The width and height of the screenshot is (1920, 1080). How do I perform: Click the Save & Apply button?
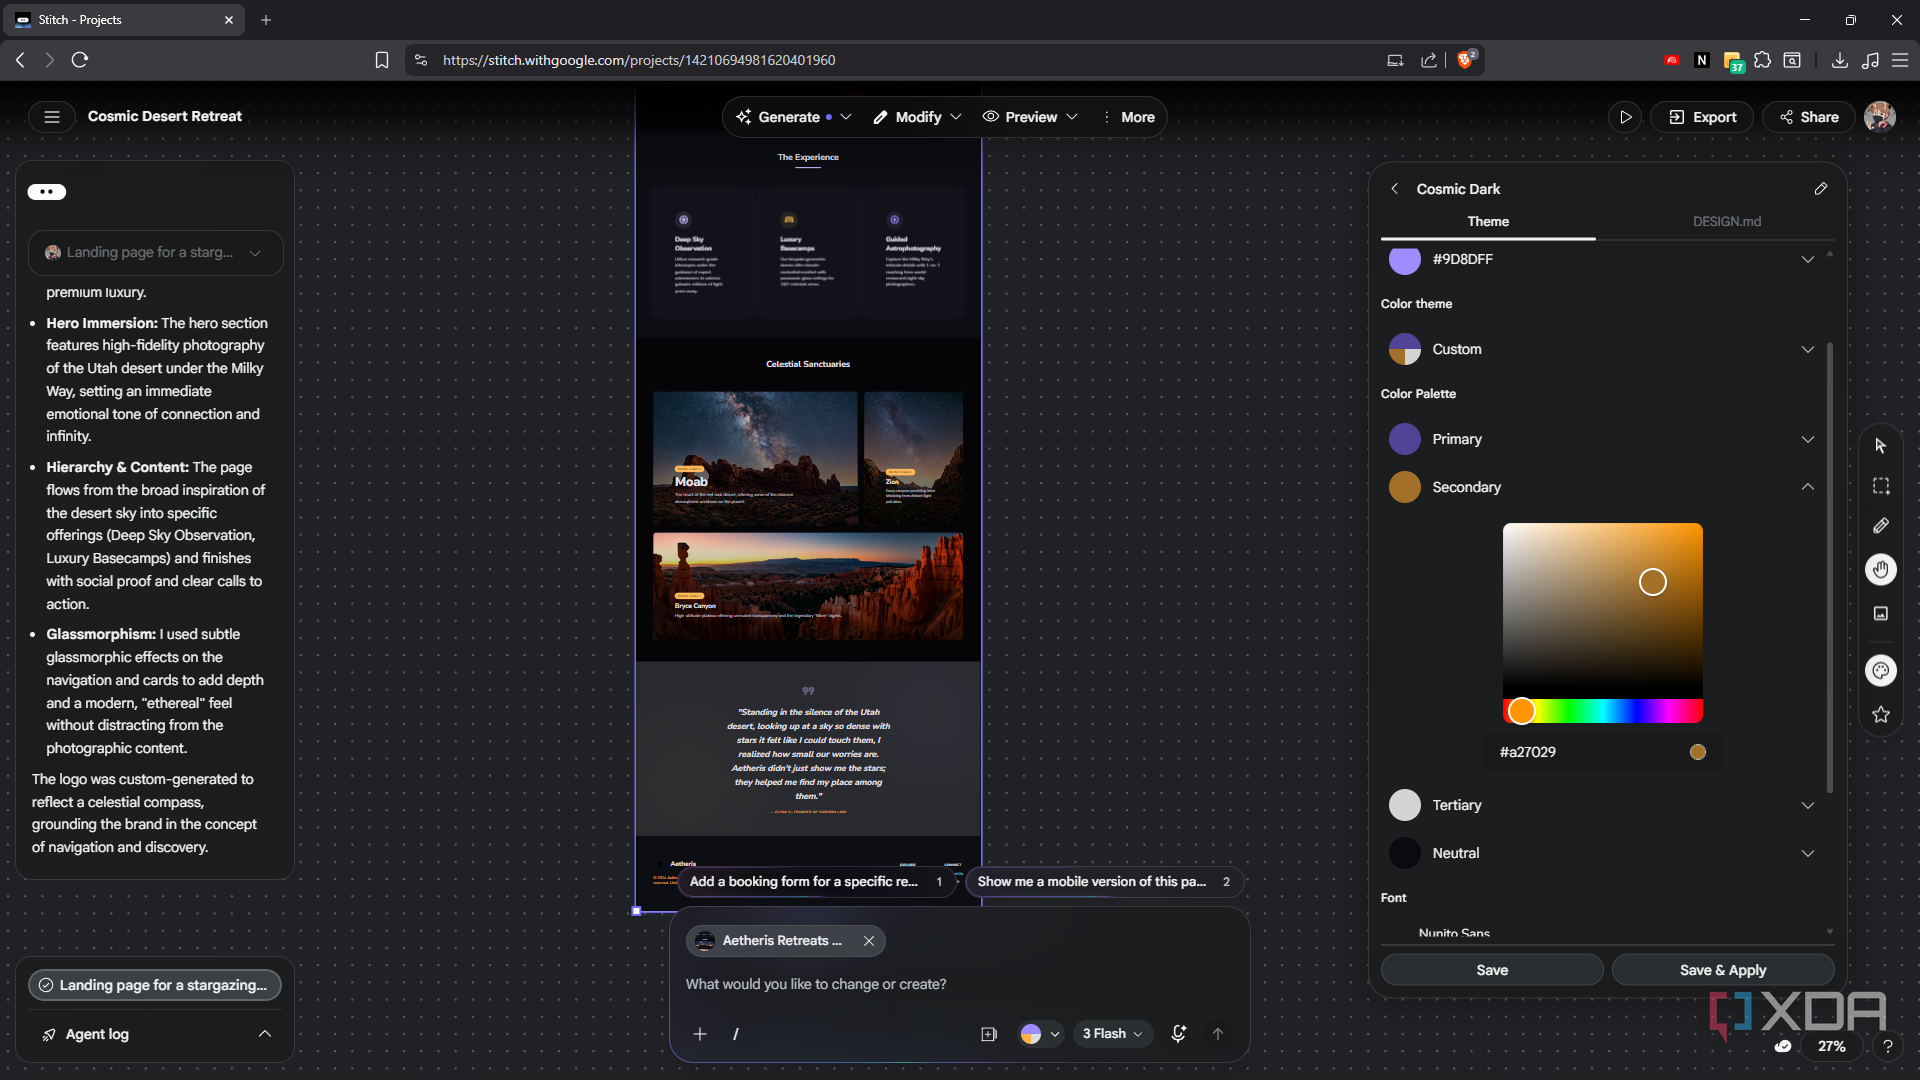pos(1722,970)
